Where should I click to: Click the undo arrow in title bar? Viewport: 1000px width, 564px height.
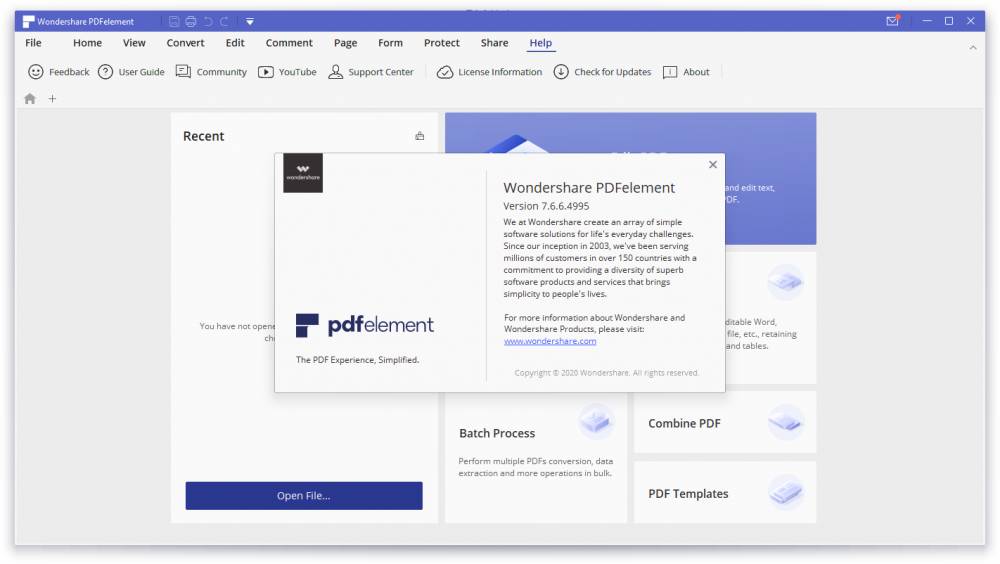(x=208, y=22)
